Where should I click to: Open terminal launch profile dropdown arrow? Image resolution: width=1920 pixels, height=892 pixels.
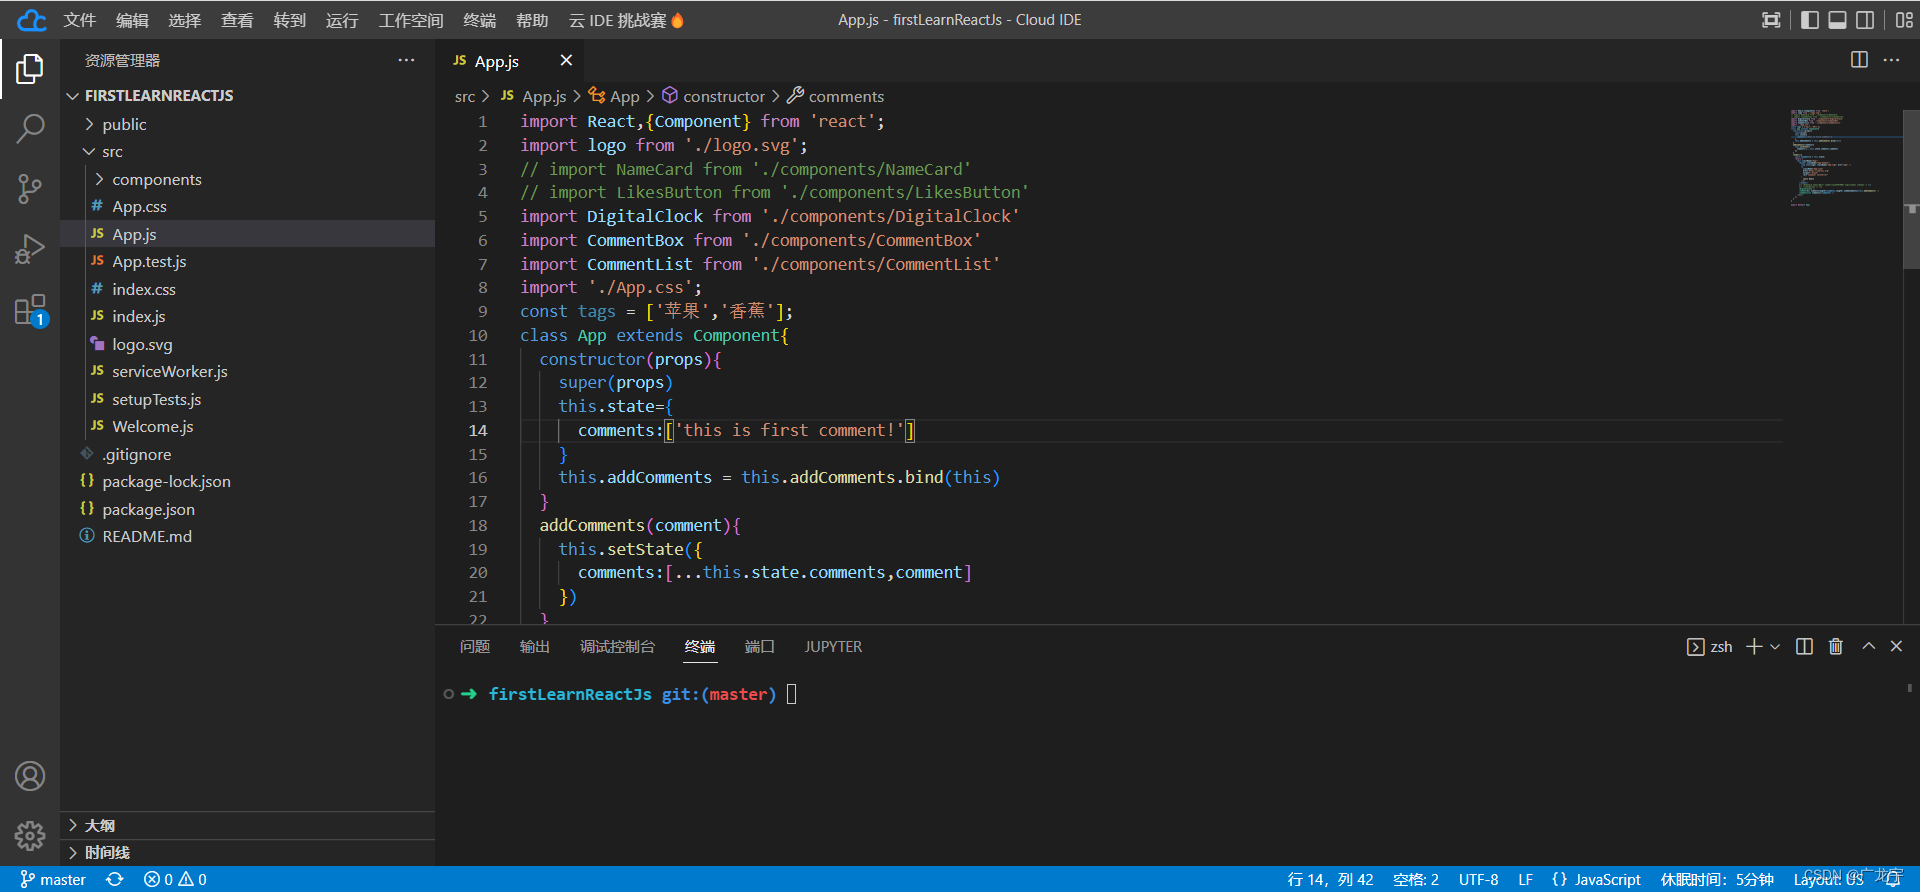(x=1775, y=647)
